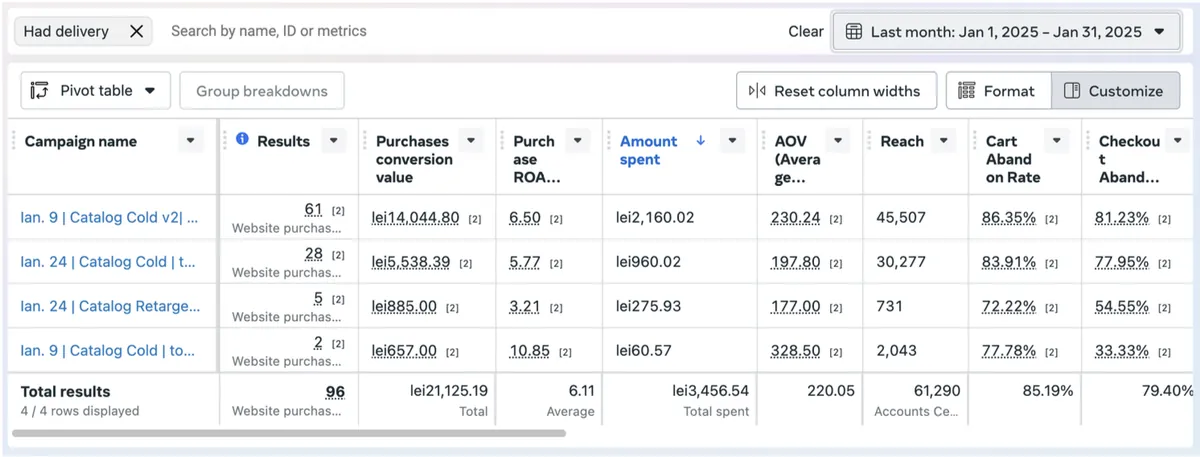Clear all filters with the Clear link
The image size is (1200, 457).
point(806,31)
